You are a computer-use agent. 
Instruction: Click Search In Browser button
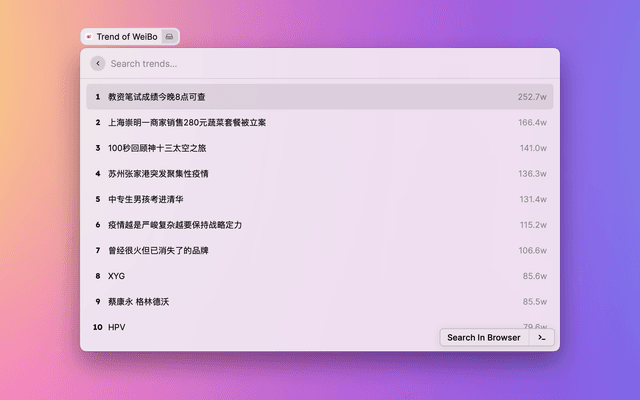click(483, 338)
